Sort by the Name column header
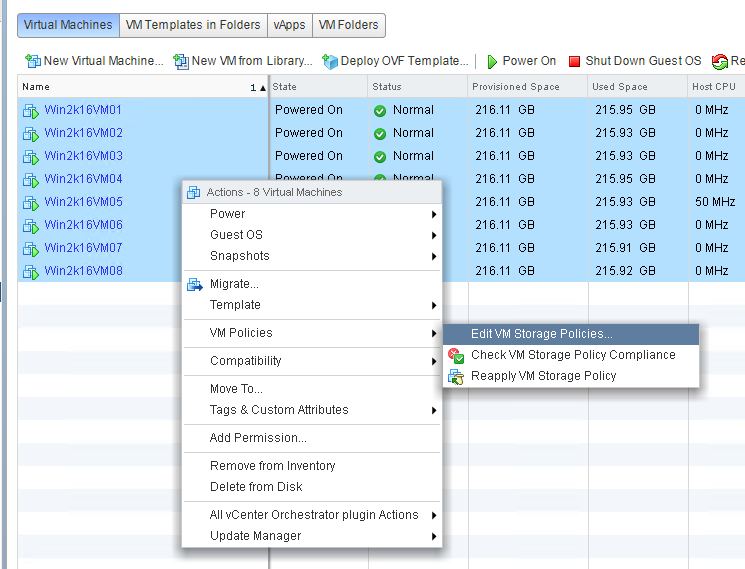 [36, 87]
